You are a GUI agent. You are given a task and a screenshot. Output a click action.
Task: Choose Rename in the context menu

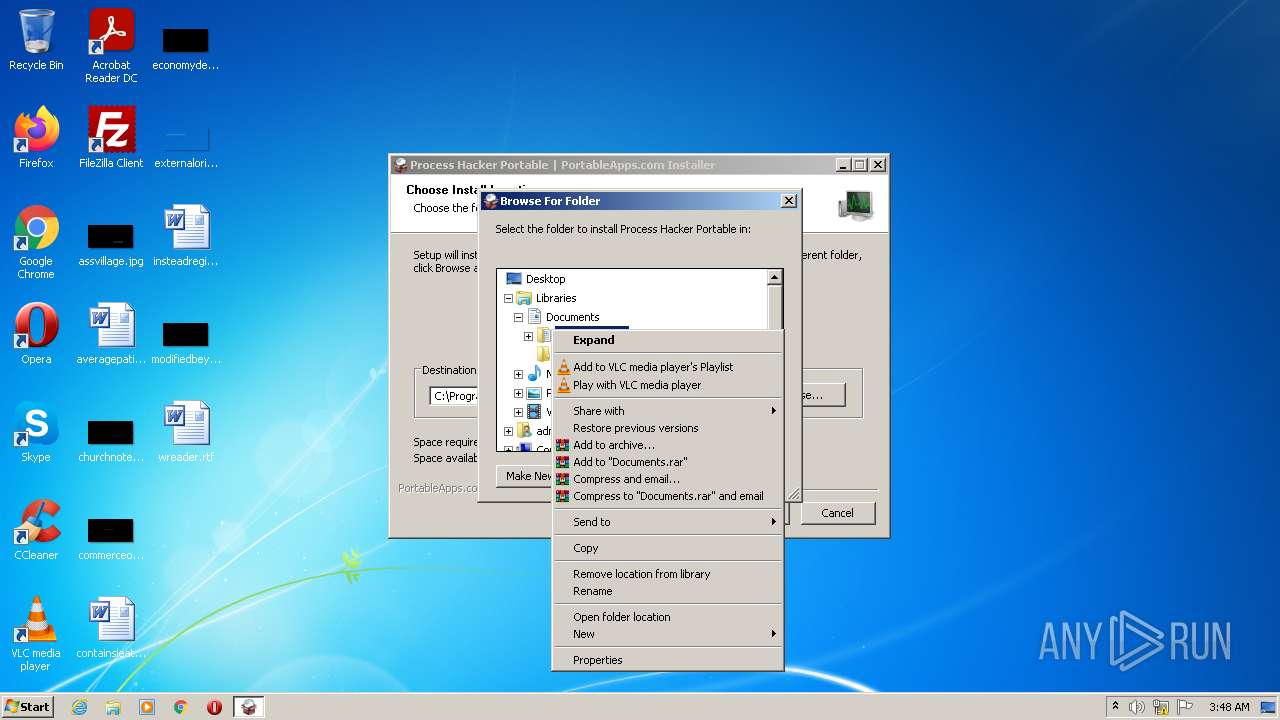(667, 591)
